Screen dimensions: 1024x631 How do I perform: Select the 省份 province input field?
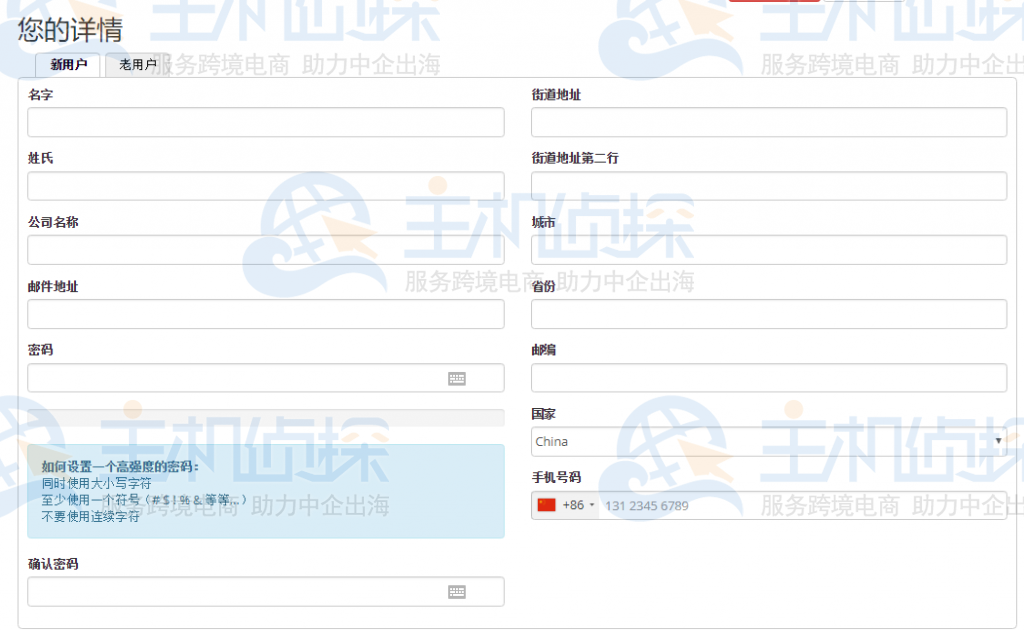coord(768,314)
